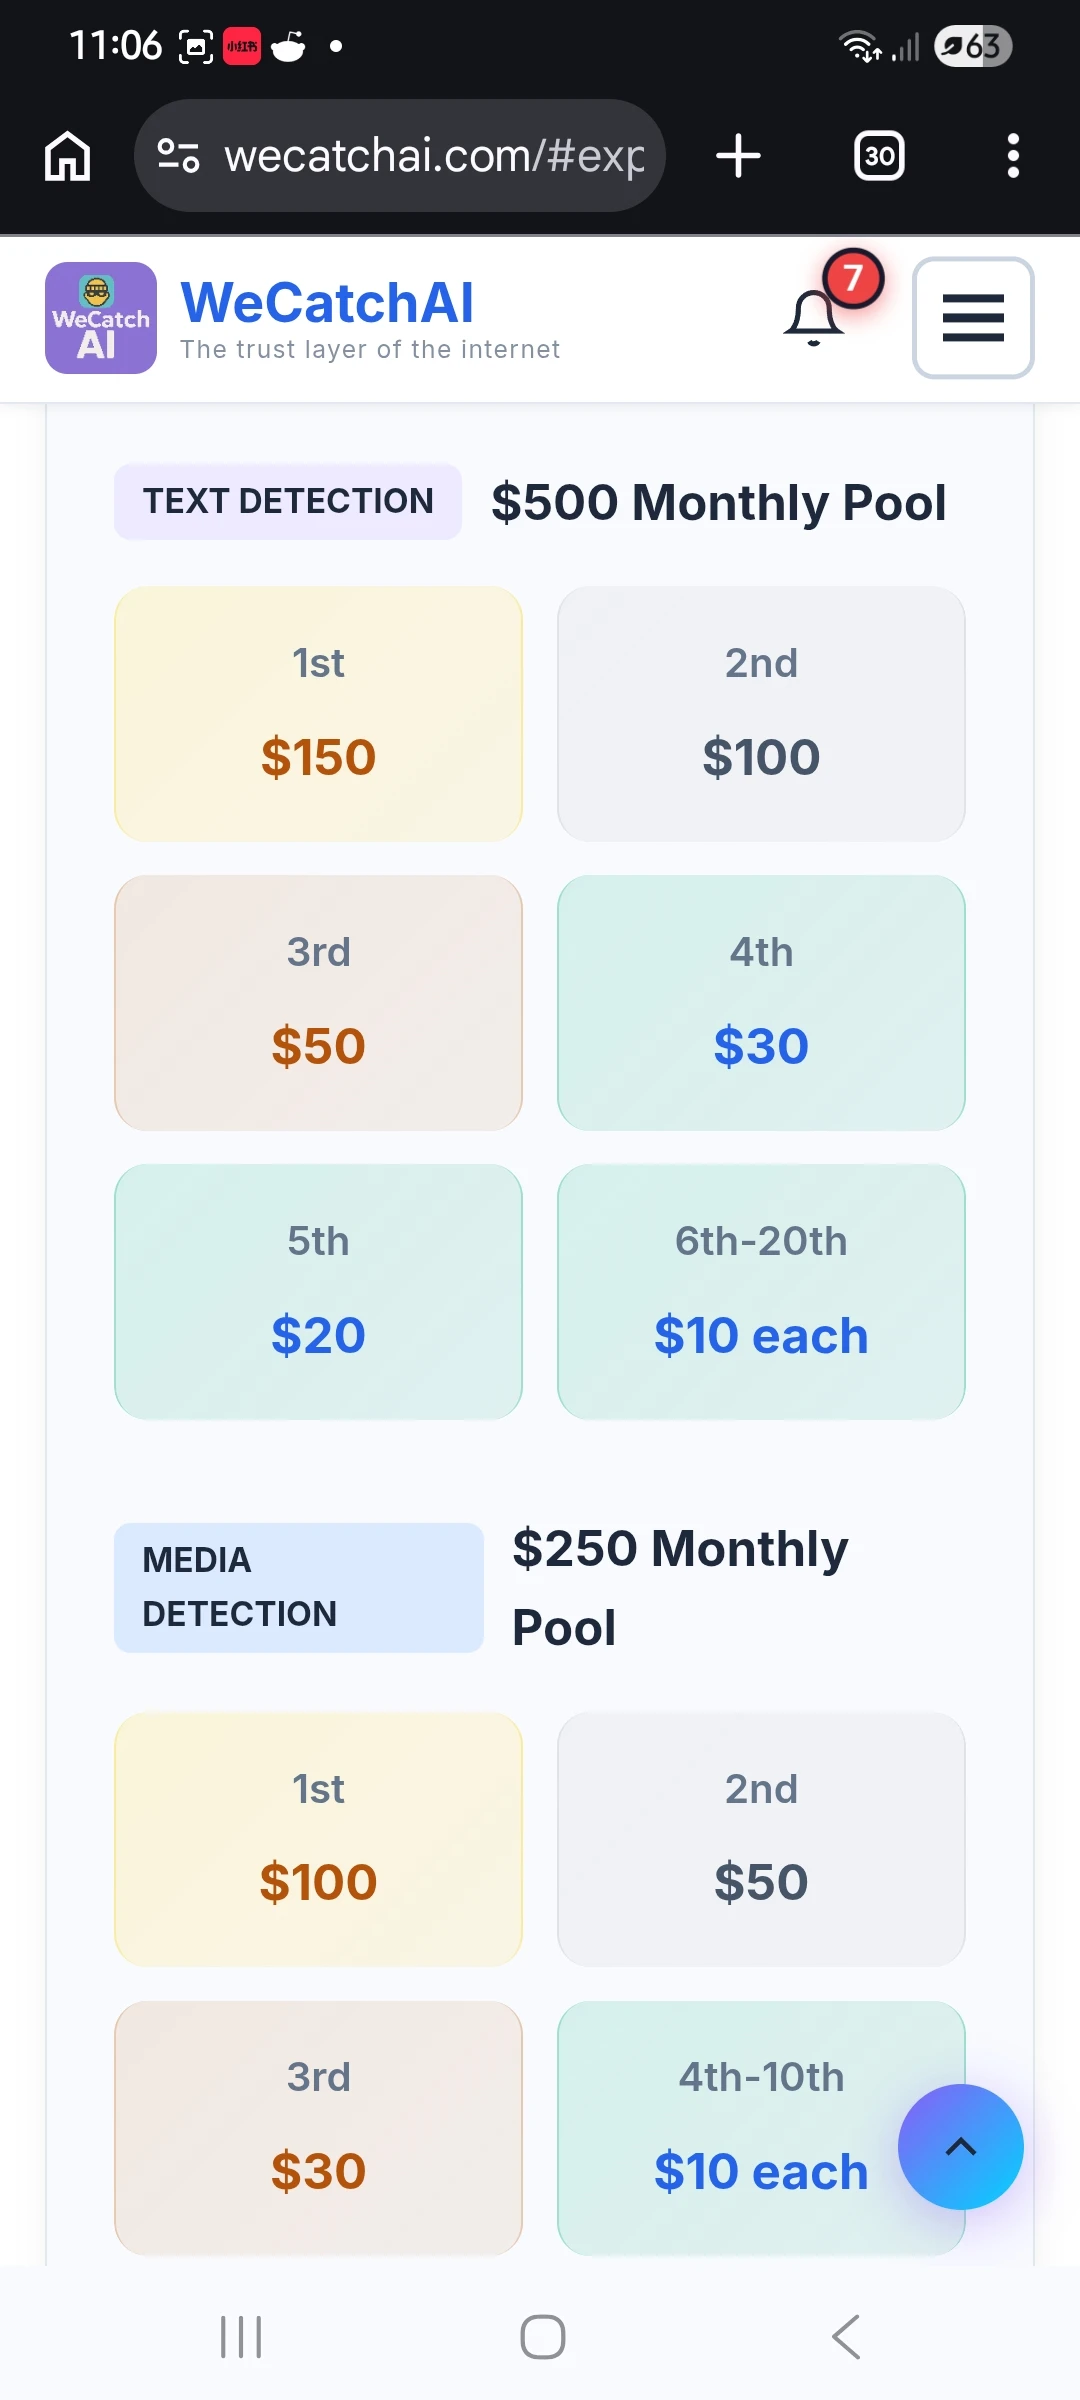Click the WeCatchAI brand title link
The image size is (1080, 2400).
click(327, 303)
